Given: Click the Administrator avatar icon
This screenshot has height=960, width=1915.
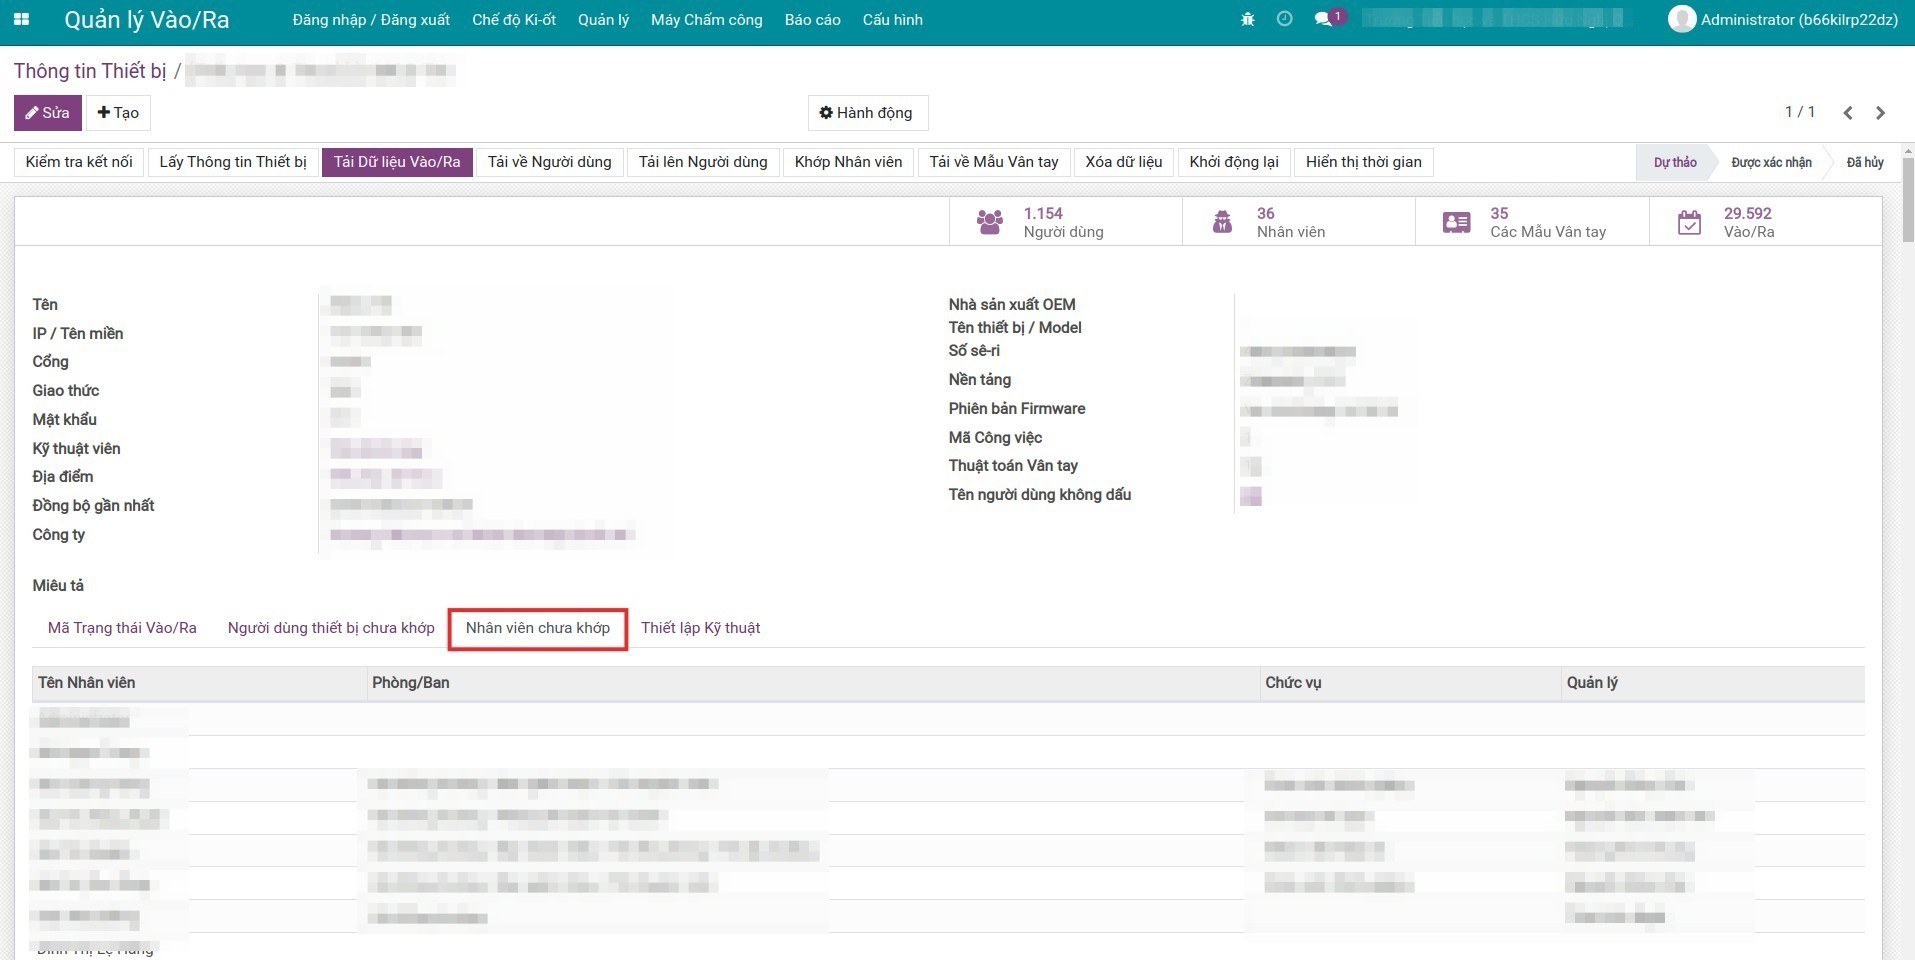Looking at the screenshot, I should (1682, 19).
